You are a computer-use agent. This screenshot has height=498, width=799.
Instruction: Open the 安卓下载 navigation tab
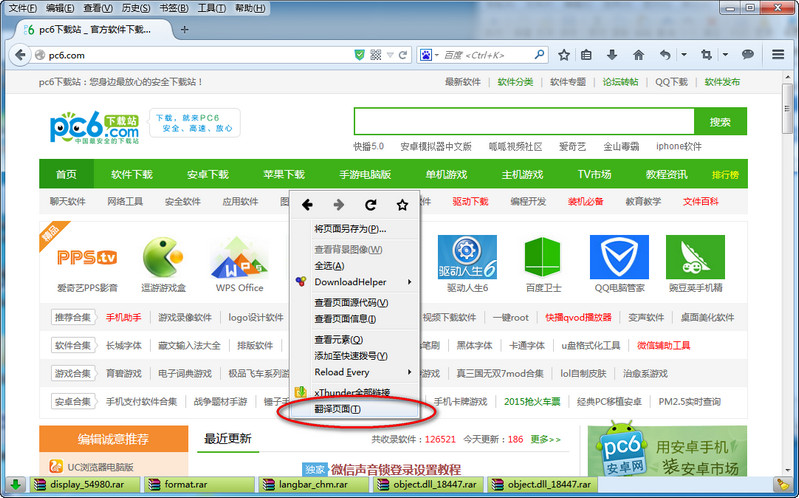[x=208, y=174]
